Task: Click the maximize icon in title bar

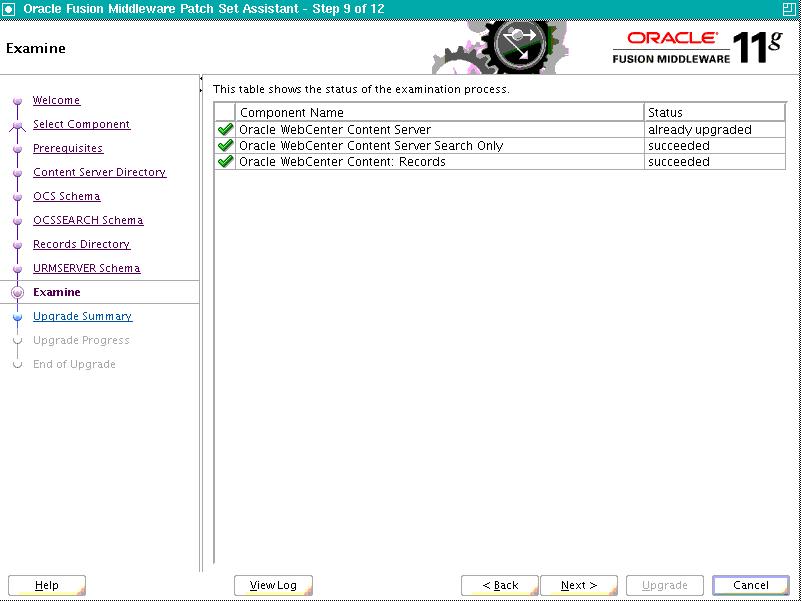Action: point(790,9)
